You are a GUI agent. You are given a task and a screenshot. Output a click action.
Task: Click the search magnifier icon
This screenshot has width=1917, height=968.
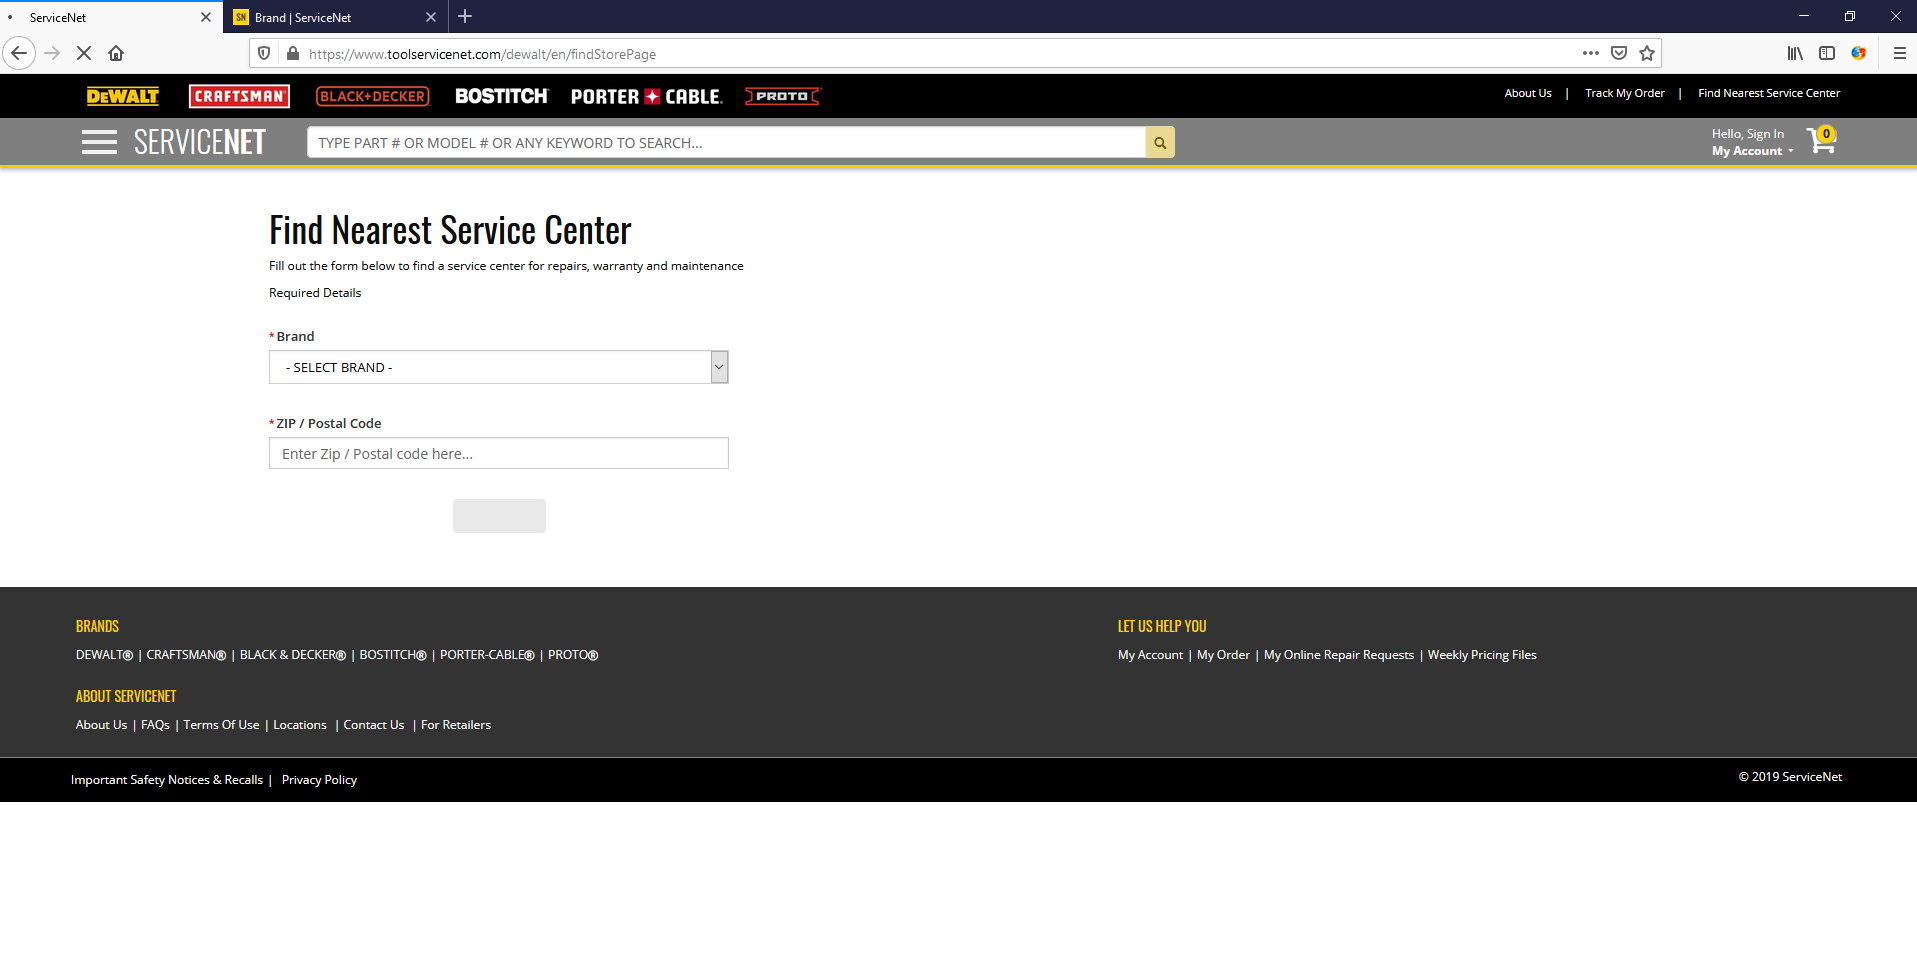click(1159, 142)
